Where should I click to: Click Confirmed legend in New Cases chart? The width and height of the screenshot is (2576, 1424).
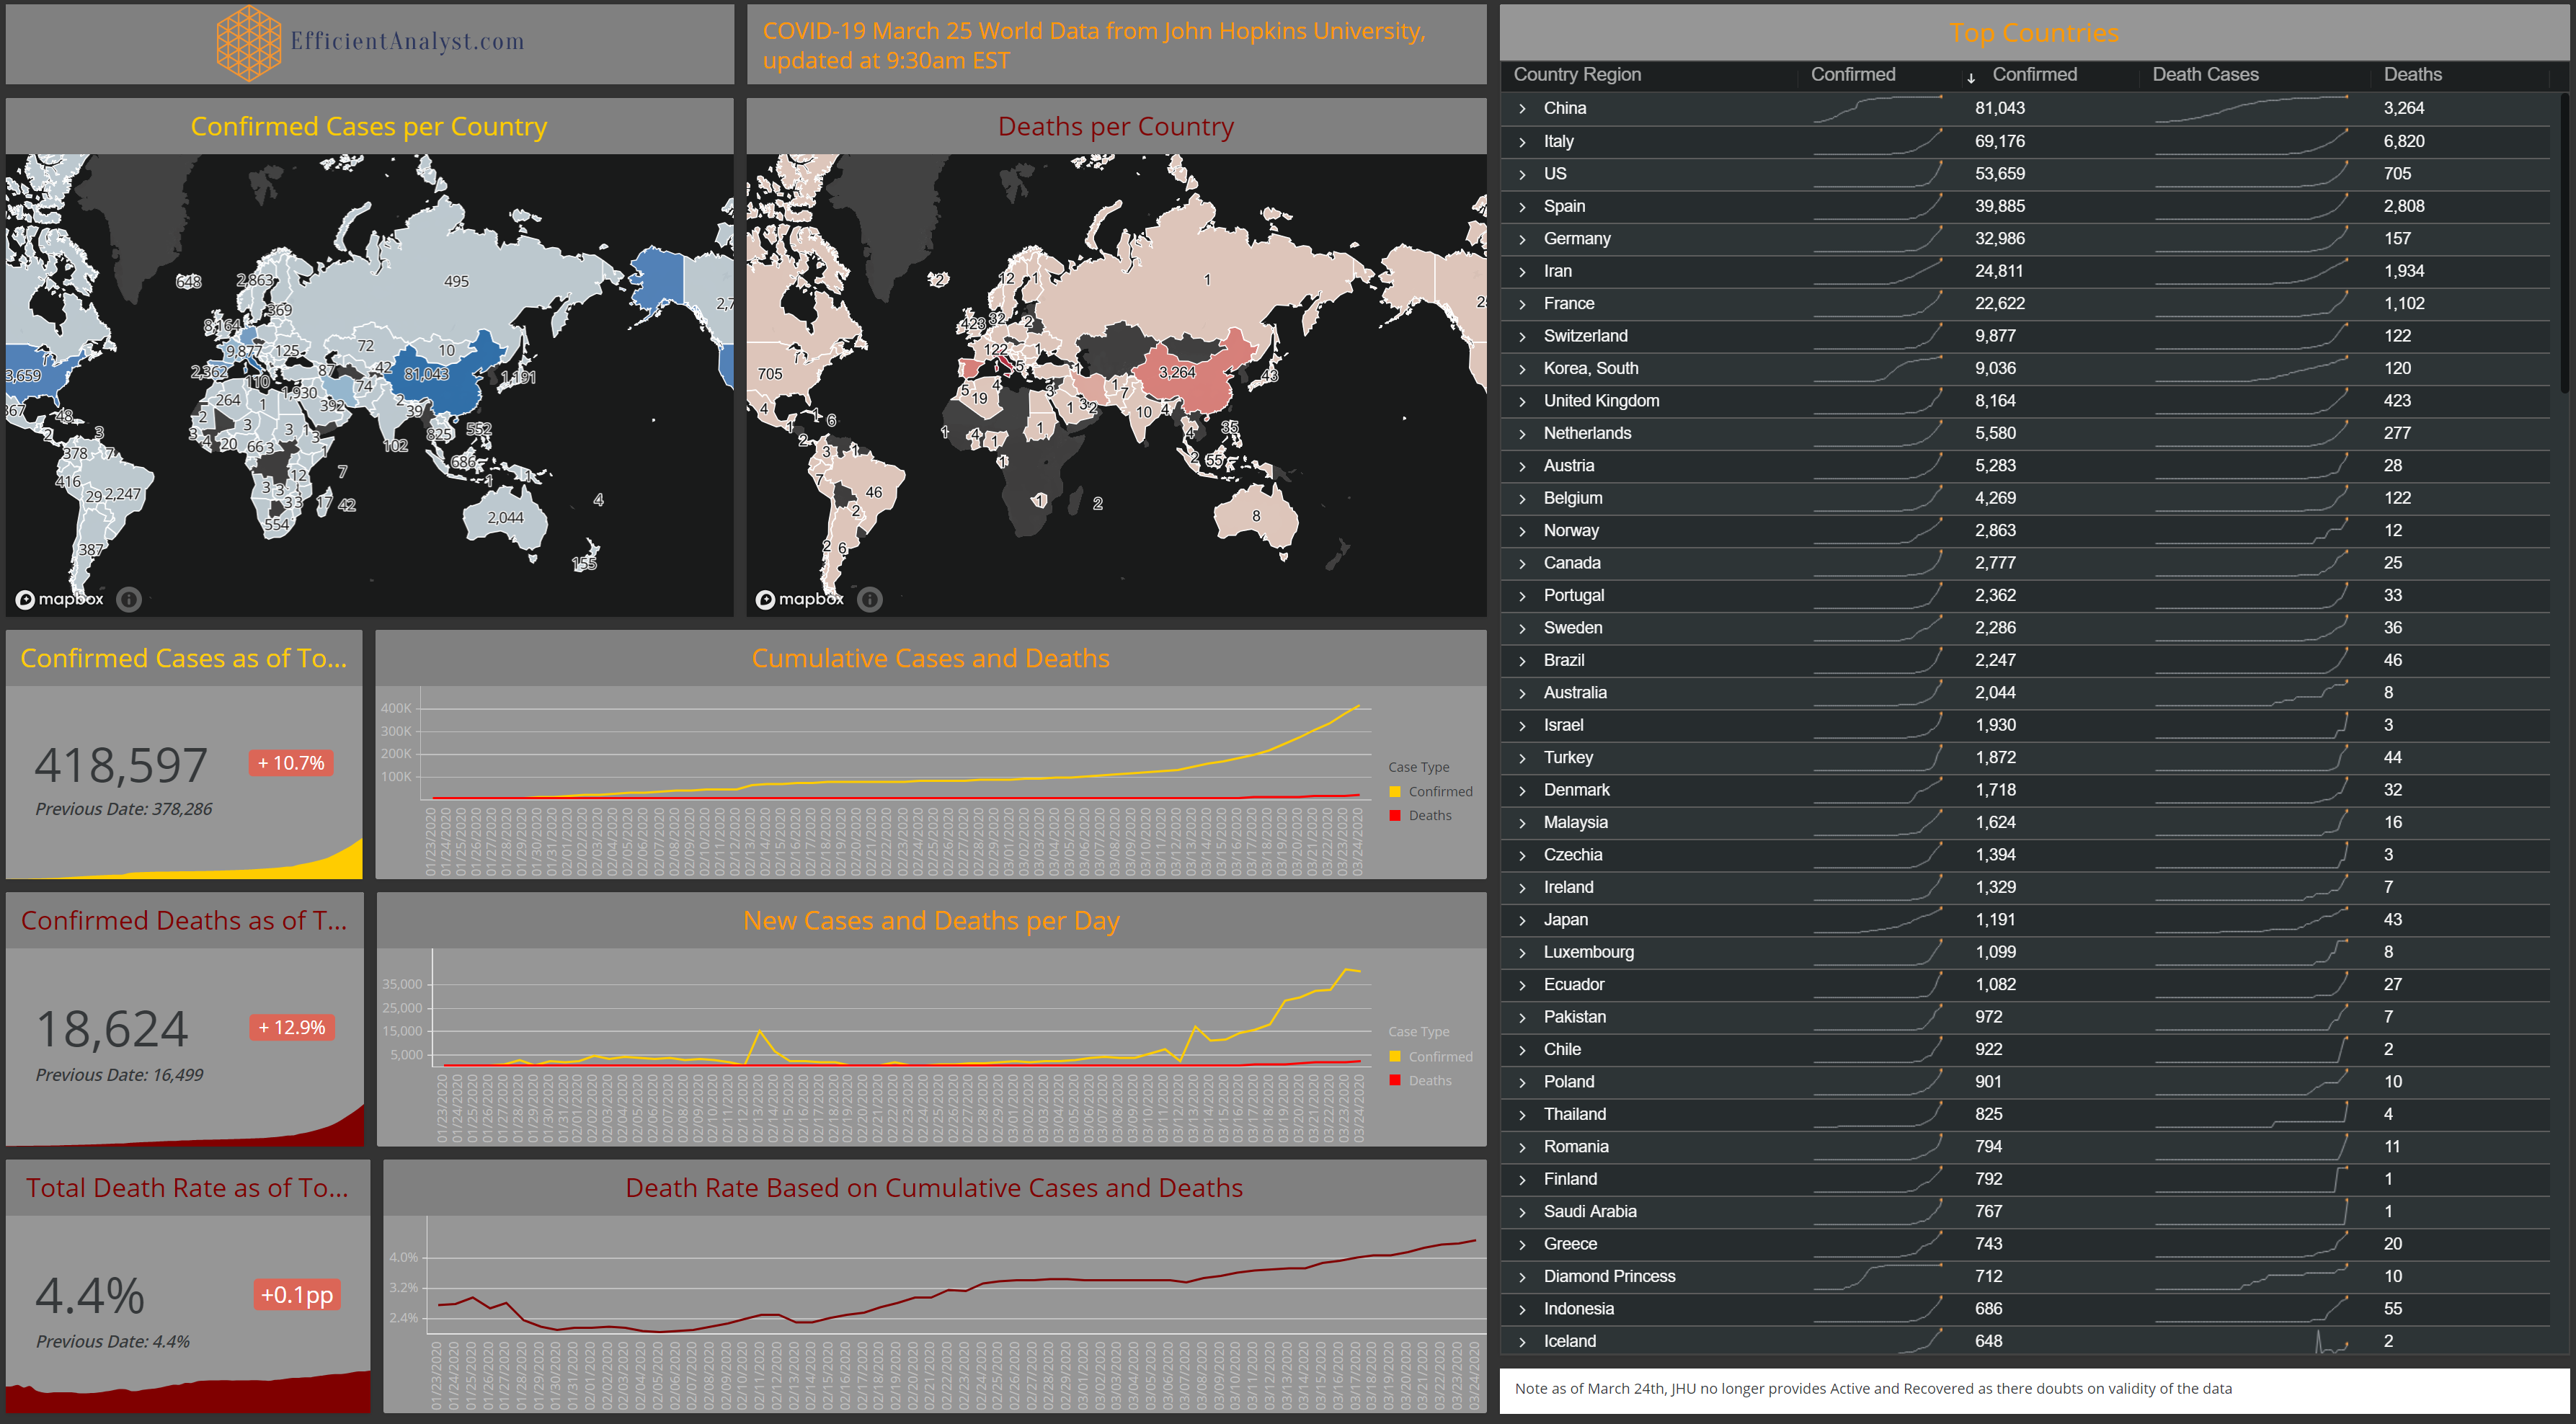point(1439,1056)
